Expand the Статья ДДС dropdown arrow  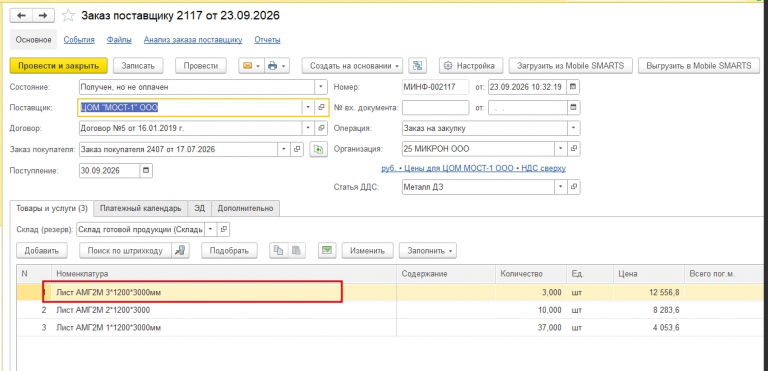(x=561, y=187)
